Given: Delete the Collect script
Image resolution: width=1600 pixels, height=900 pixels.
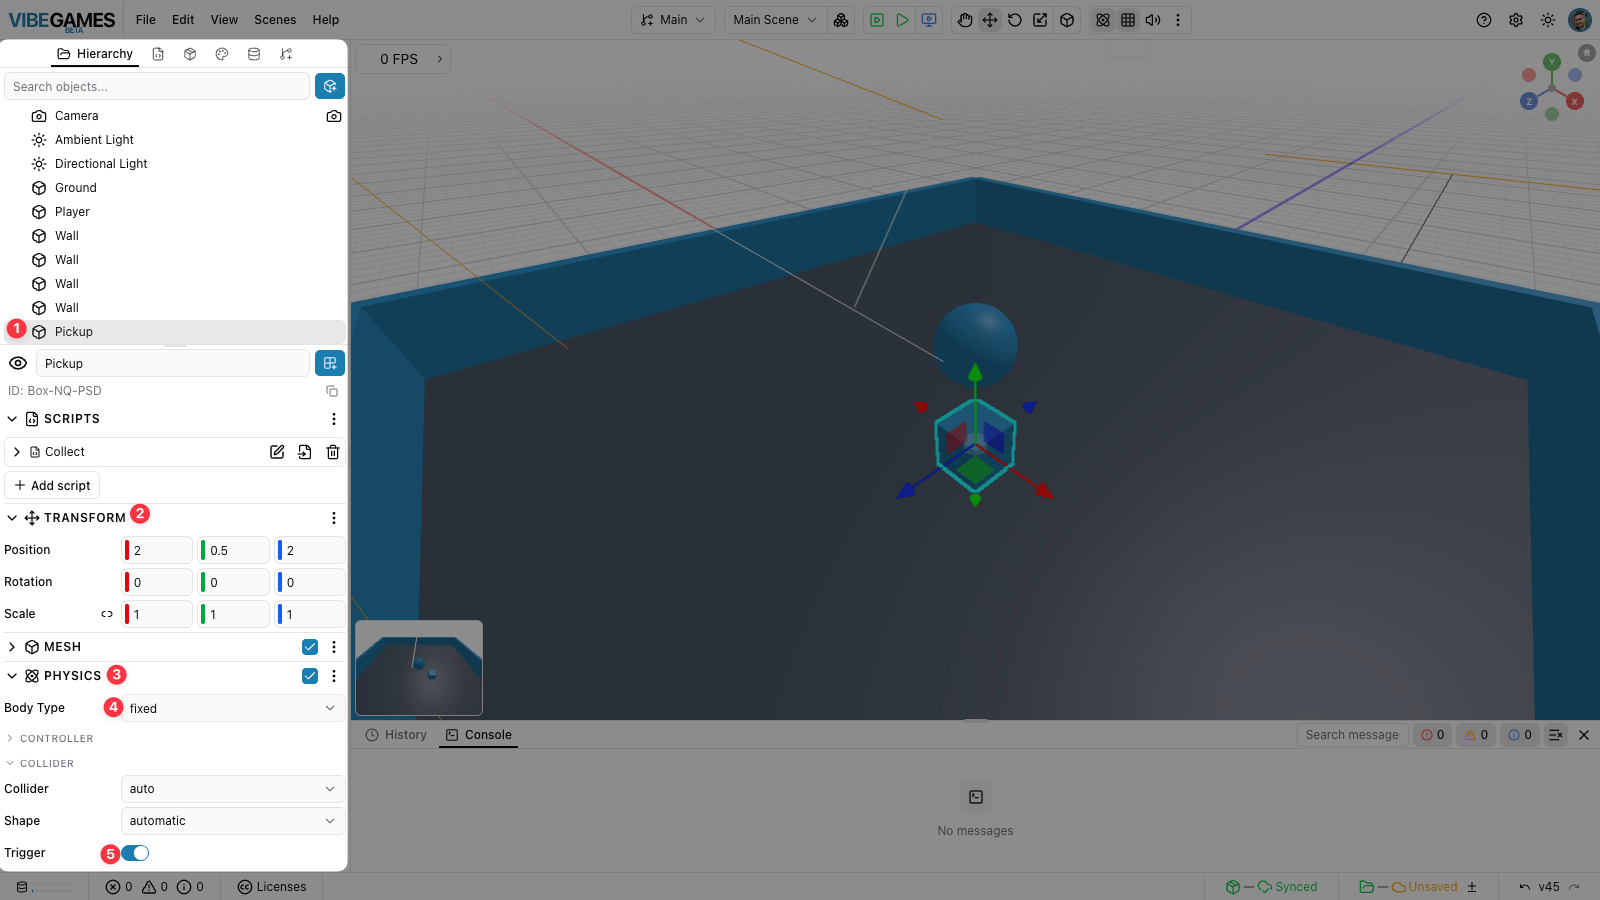Looking at the screenshot, I should pos(333,452).
